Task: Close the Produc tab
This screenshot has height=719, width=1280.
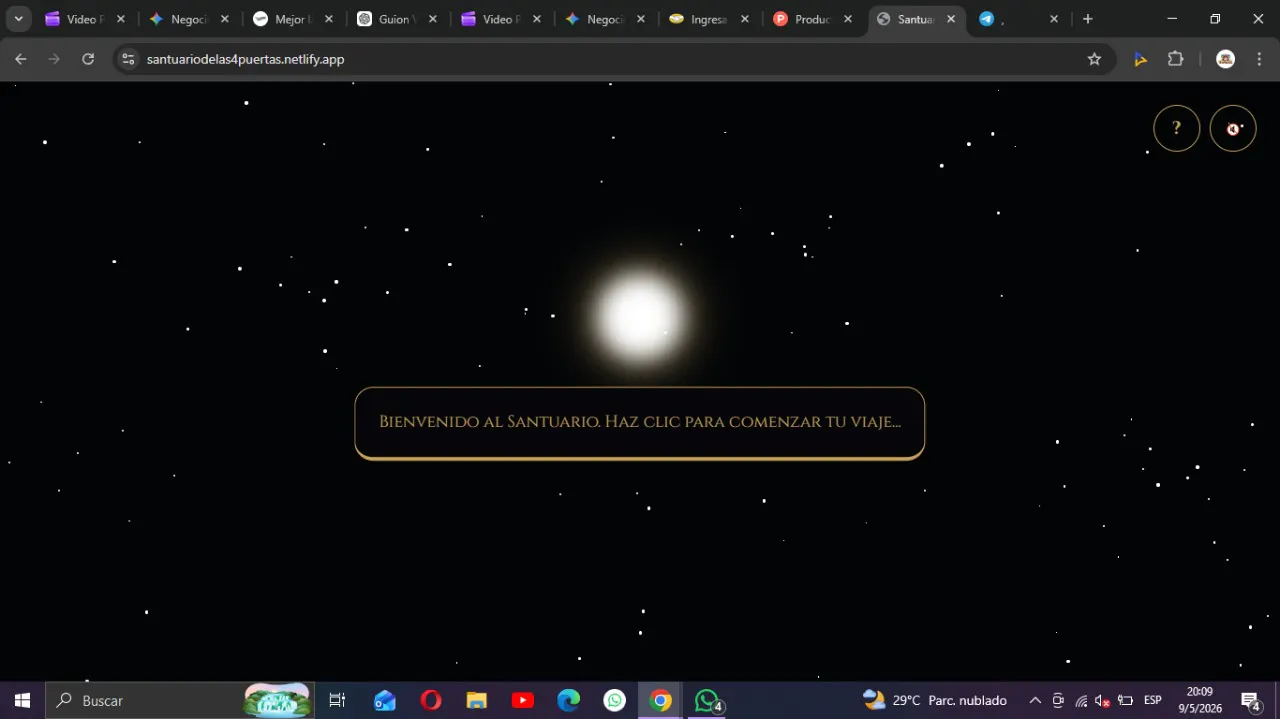Action: click(x=848, y=19)
